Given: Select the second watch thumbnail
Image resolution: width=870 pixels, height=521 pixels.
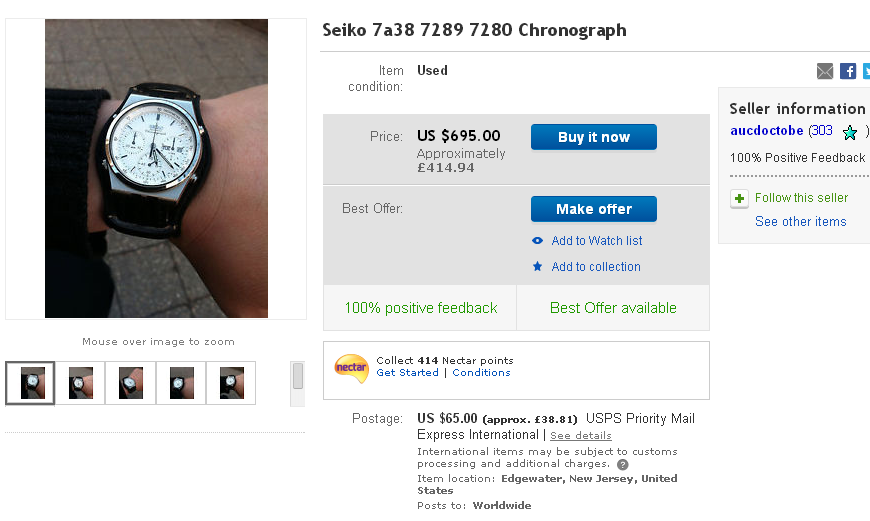Looking at the screenshot, I should 81,383.
